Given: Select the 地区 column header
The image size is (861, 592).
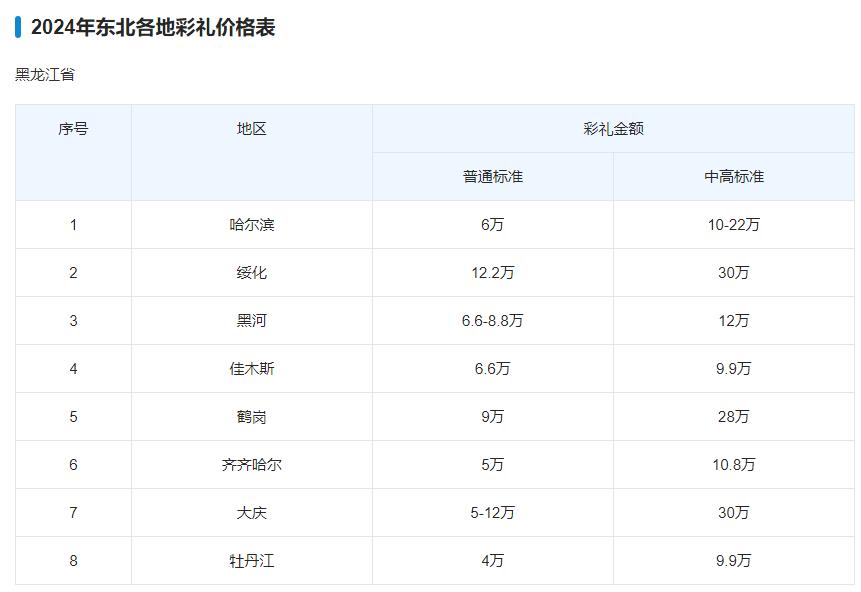Looking at the screenshot, I should (252, 129).
